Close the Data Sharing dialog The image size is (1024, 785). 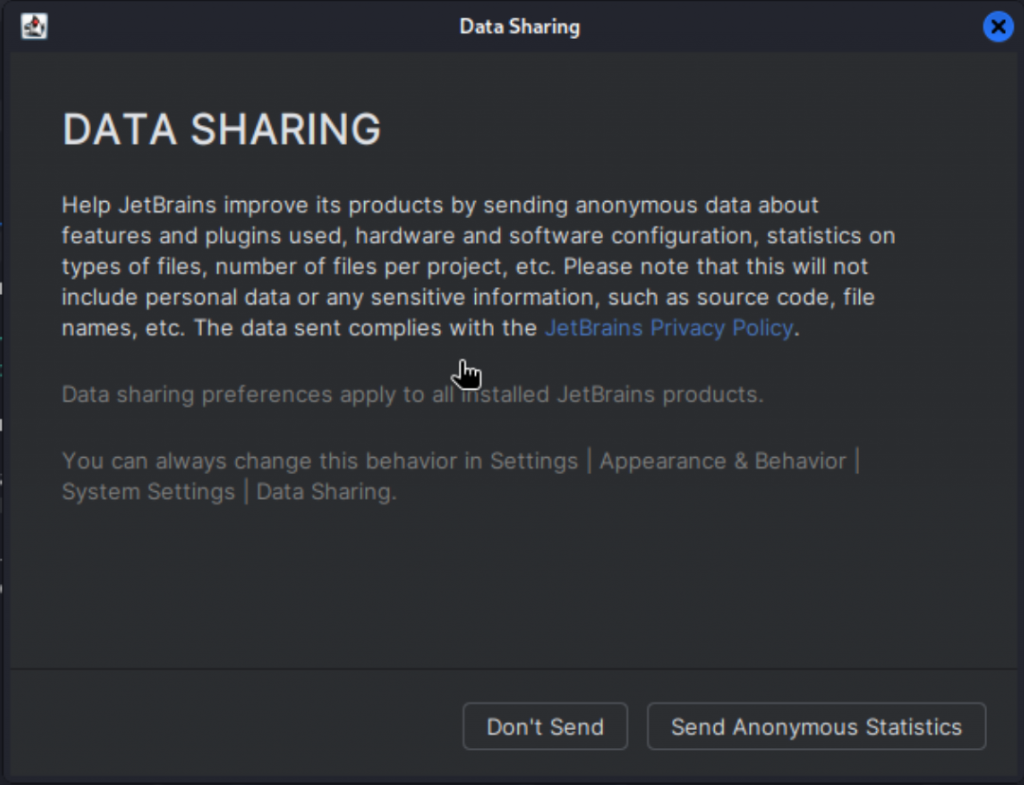pos(997,27)
